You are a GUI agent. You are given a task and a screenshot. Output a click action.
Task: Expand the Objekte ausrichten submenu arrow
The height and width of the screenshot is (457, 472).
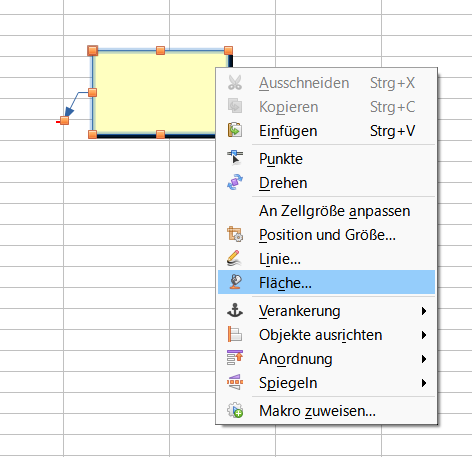(x=424, y=335)
